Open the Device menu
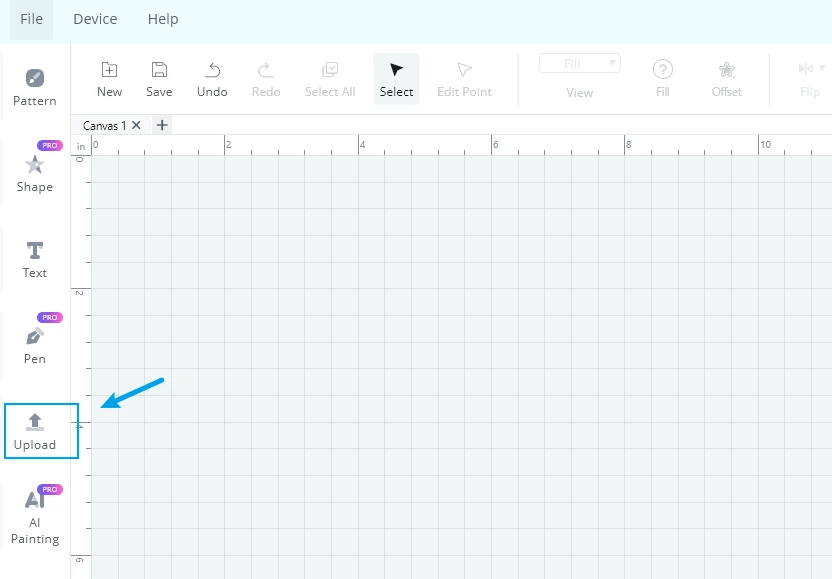The image size is (832, 579). pyautogui.click(x=95, y=19)
